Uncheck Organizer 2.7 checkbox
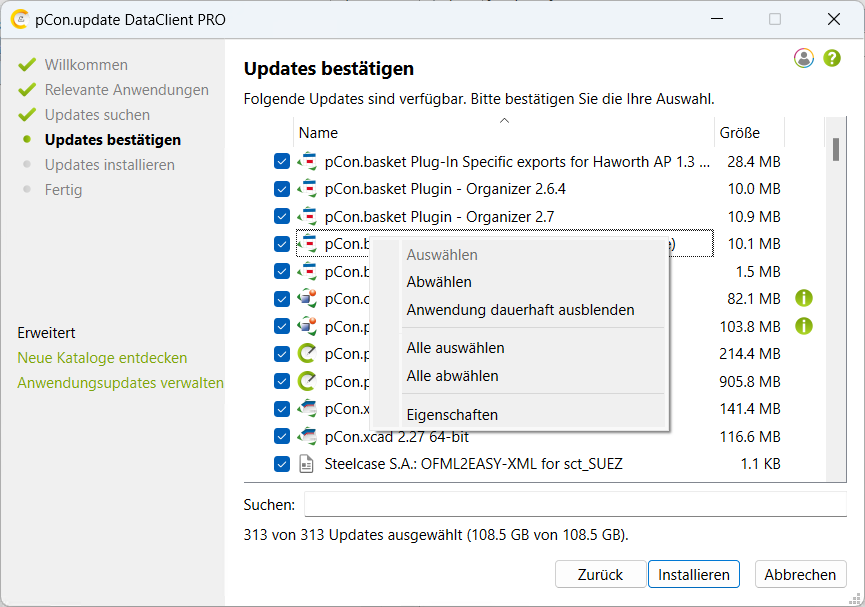 tap(282, 216)
